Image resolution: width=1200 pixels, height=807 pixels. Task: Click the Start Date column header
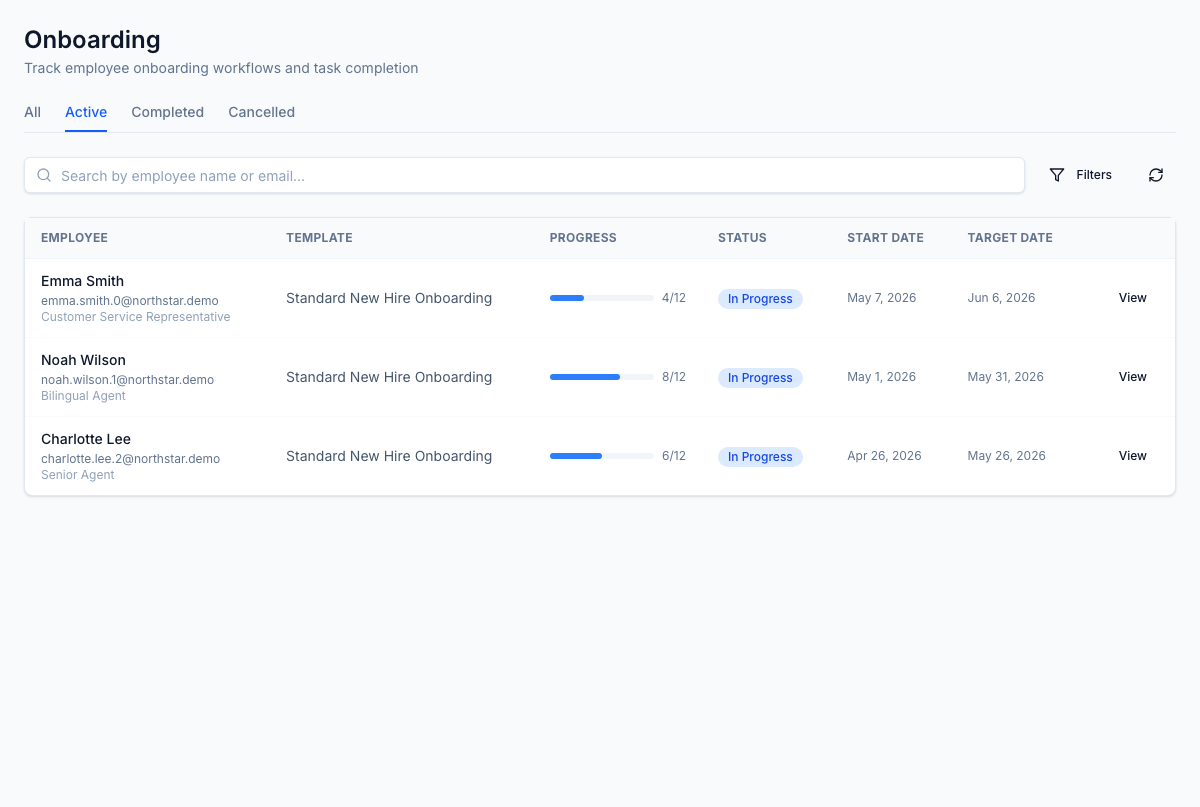pyautogui.click(x=885, y=238)
